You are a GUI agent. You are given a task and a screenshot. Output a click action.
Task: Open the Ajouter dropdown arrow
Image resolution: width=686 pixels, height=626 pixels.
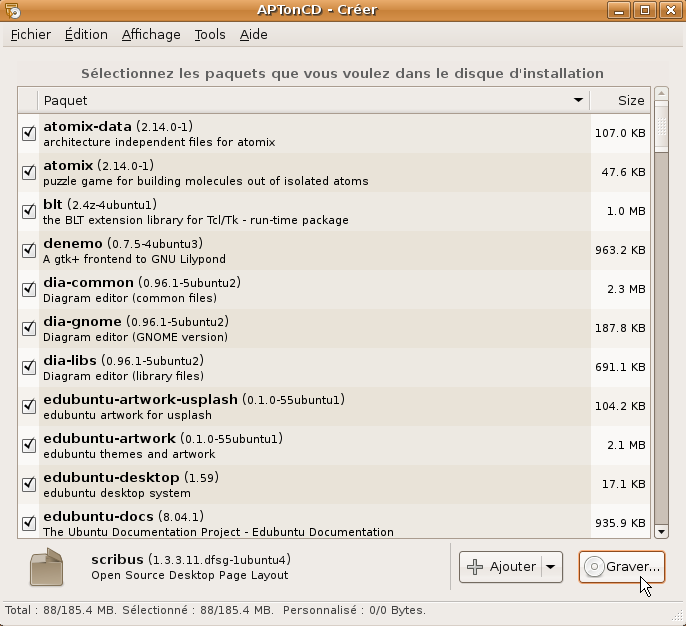coord(551,567)
